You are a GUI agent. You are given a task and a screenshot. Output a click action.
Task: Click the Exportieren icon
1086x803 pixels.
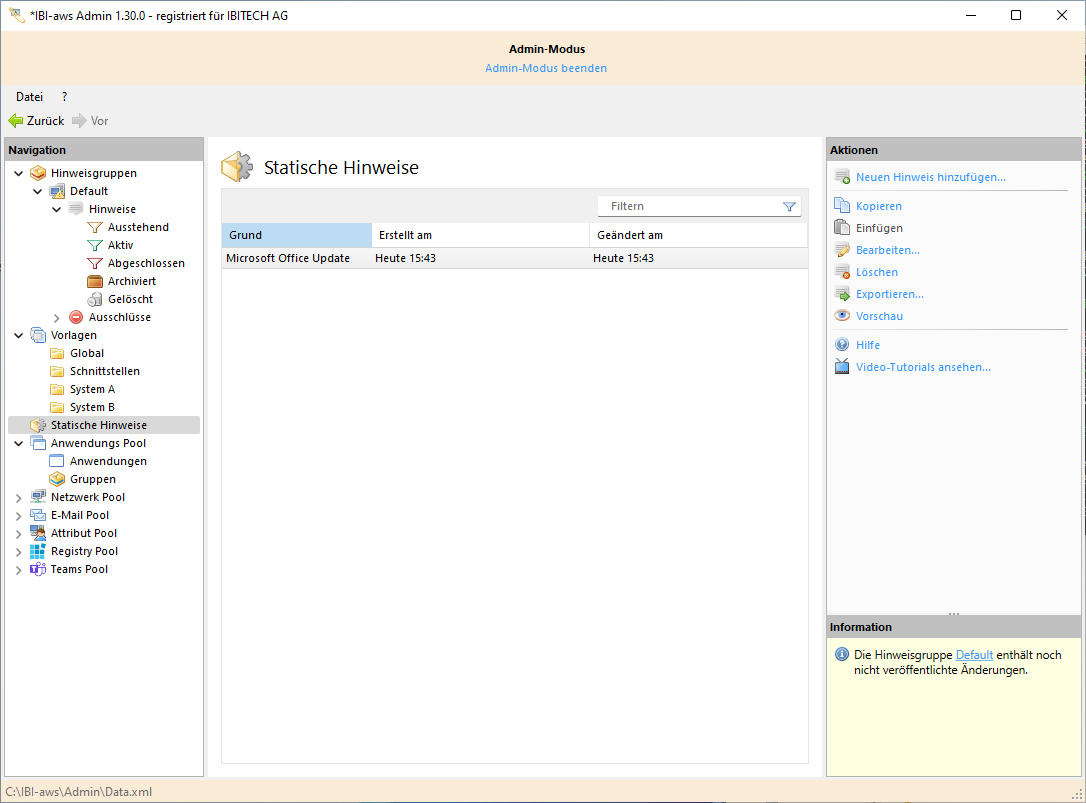coord(842,294)
